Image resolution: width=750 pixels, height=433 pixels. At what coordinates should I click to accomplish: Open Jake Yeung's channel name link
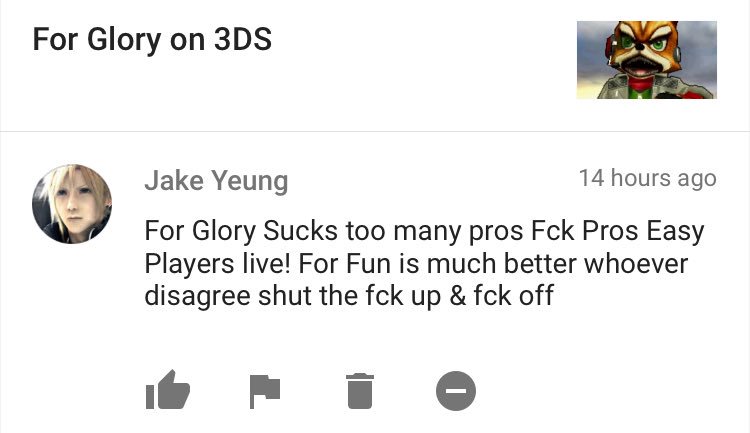[x=216, y=181]
